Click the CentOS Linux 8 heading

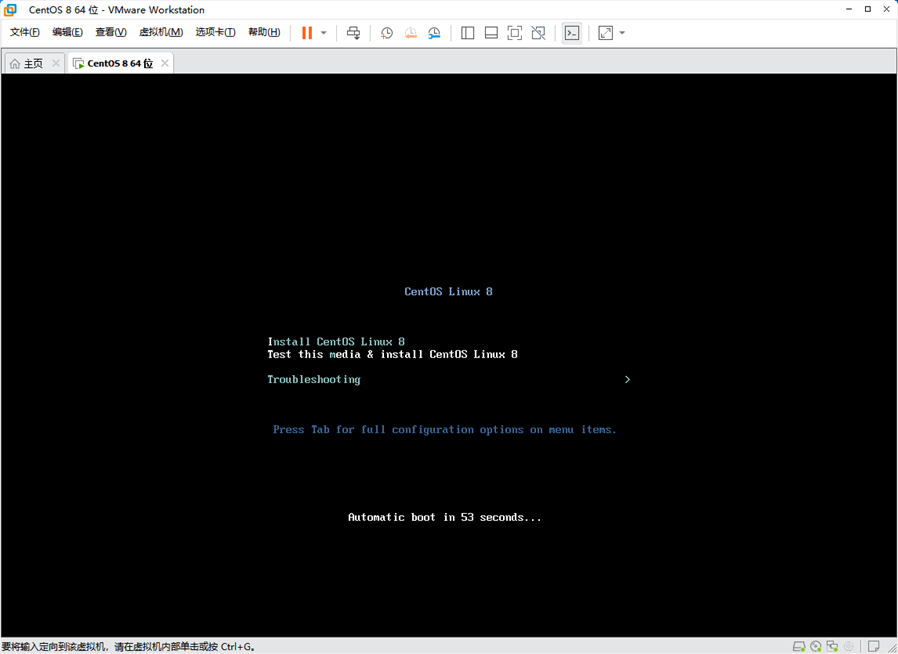coord(448,291)
